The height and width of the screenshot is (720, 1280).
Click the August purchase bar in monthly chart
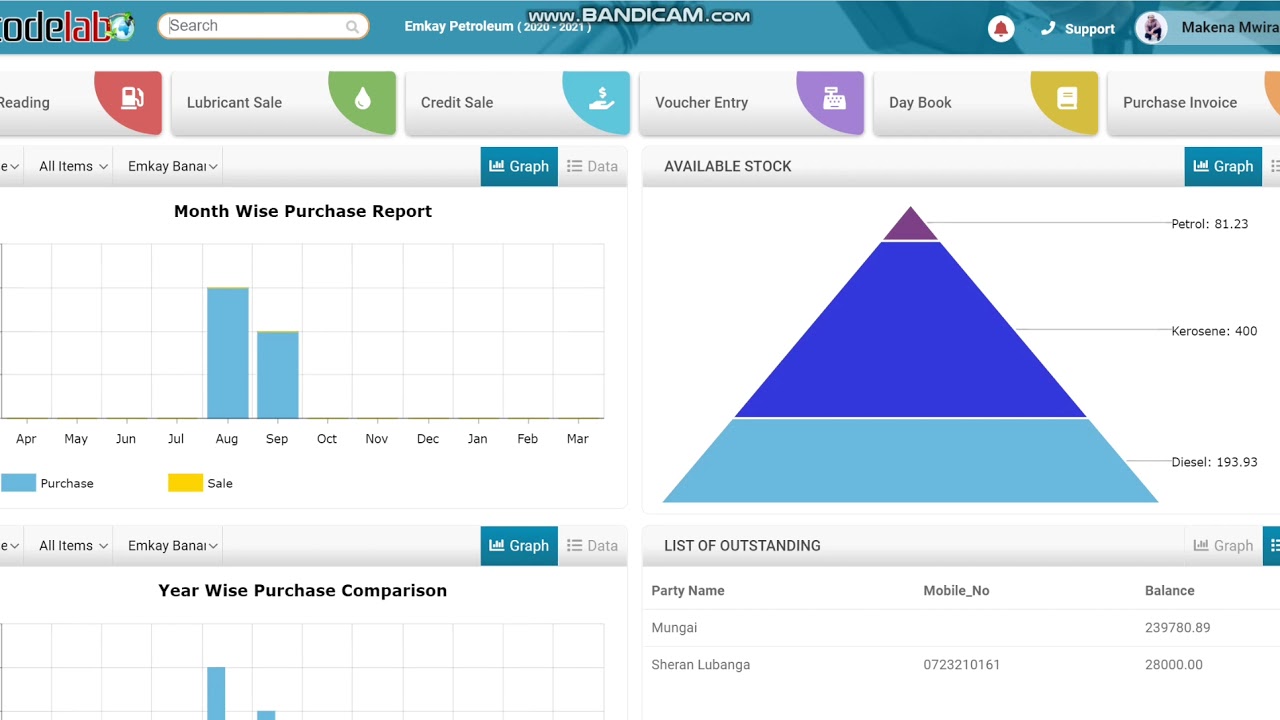[x=228, y=353]
